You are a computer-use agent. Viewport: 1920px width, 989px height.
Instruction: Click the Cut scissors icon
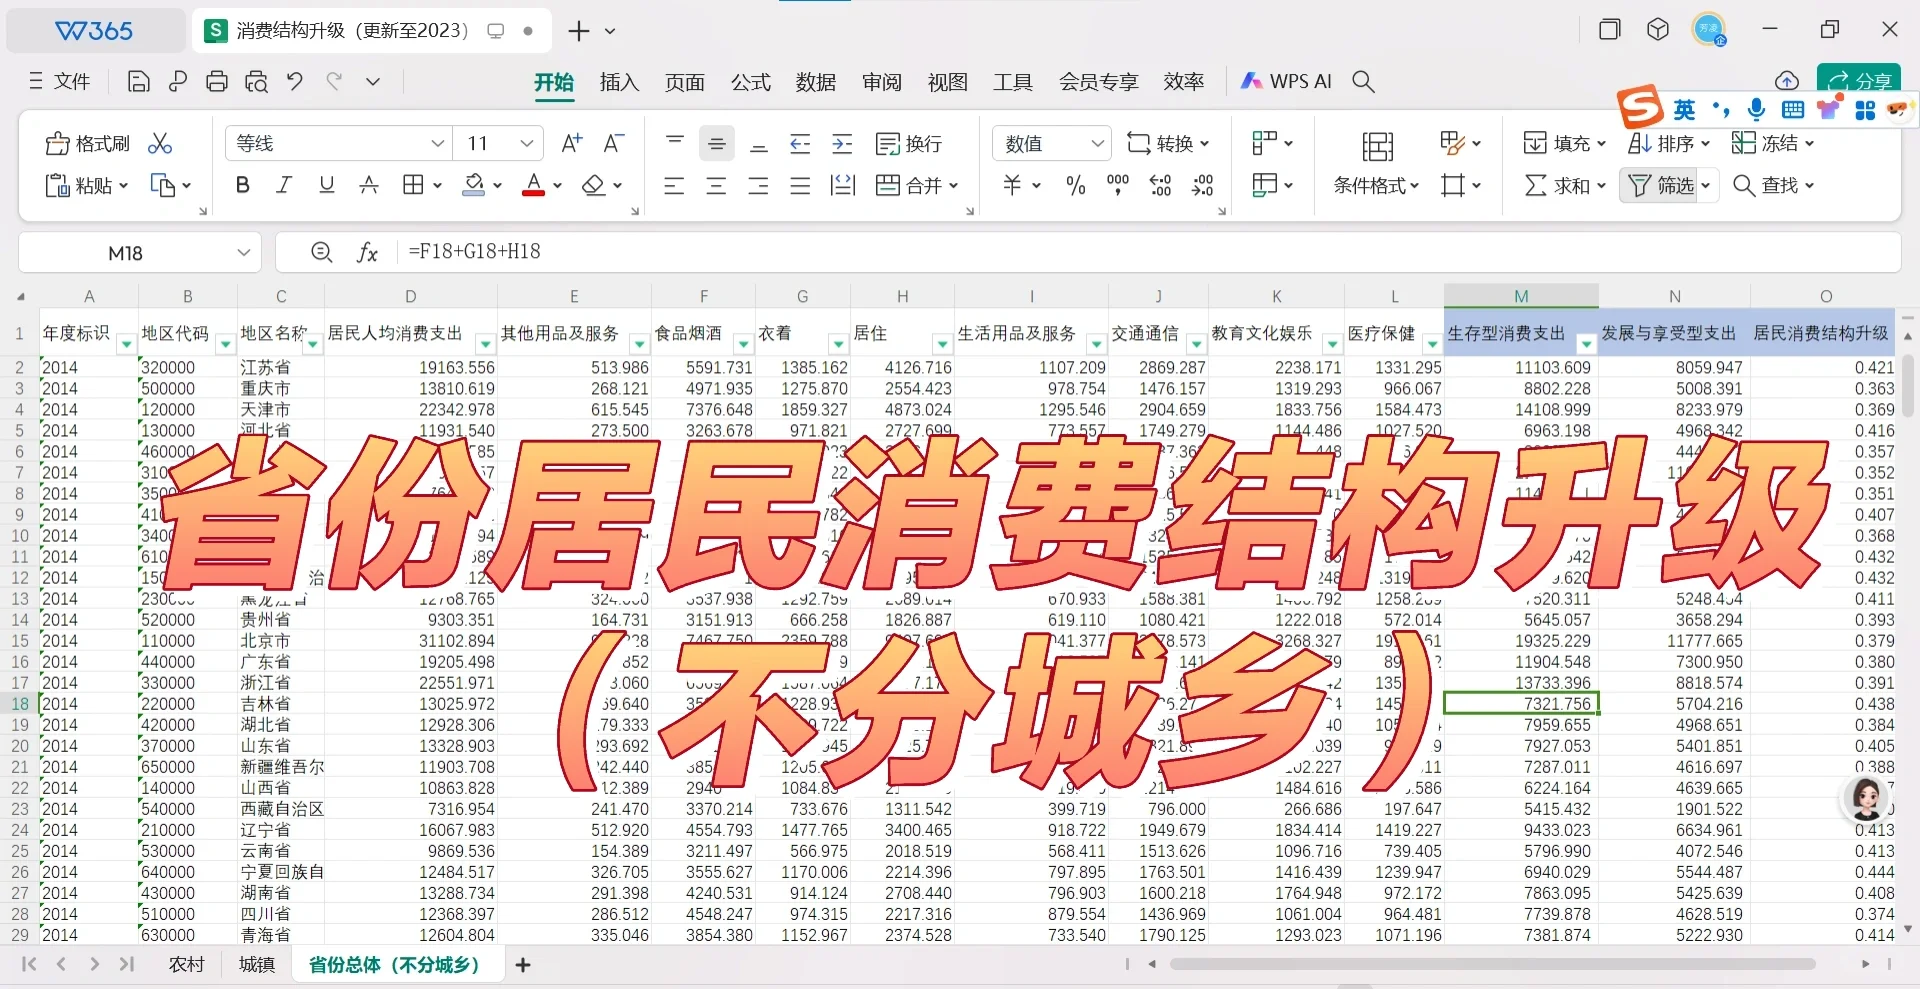pyautogui.click(x=160, y=144)
